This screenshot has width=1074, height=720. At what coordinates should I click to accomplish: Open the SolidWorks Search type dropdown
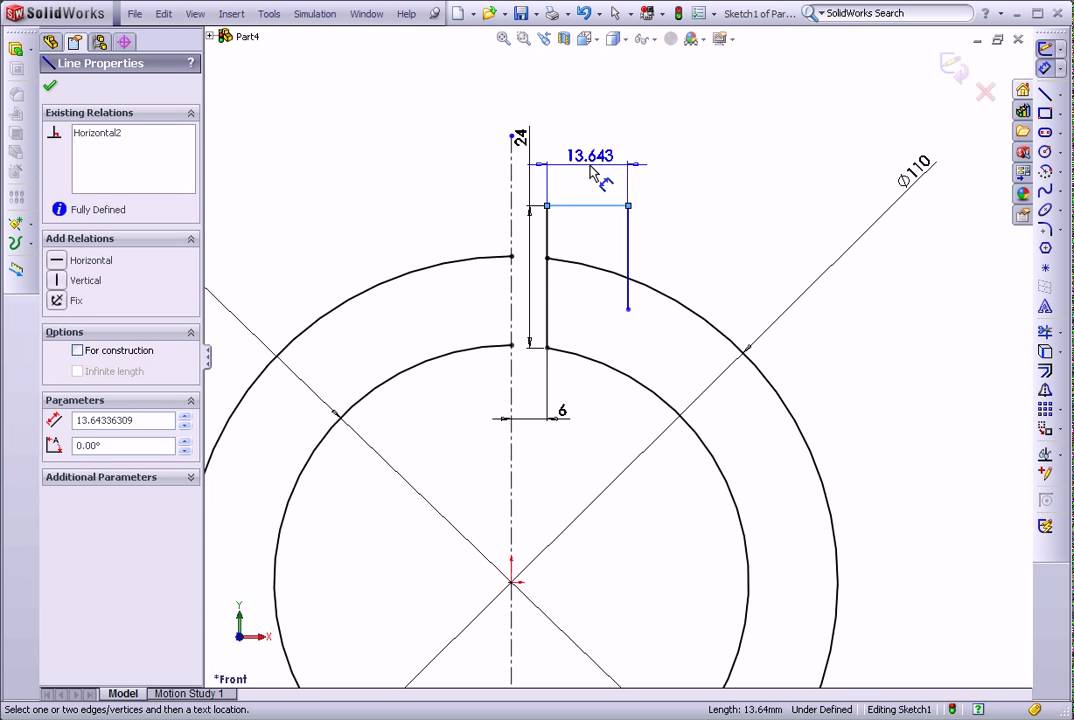click(822, 13)
